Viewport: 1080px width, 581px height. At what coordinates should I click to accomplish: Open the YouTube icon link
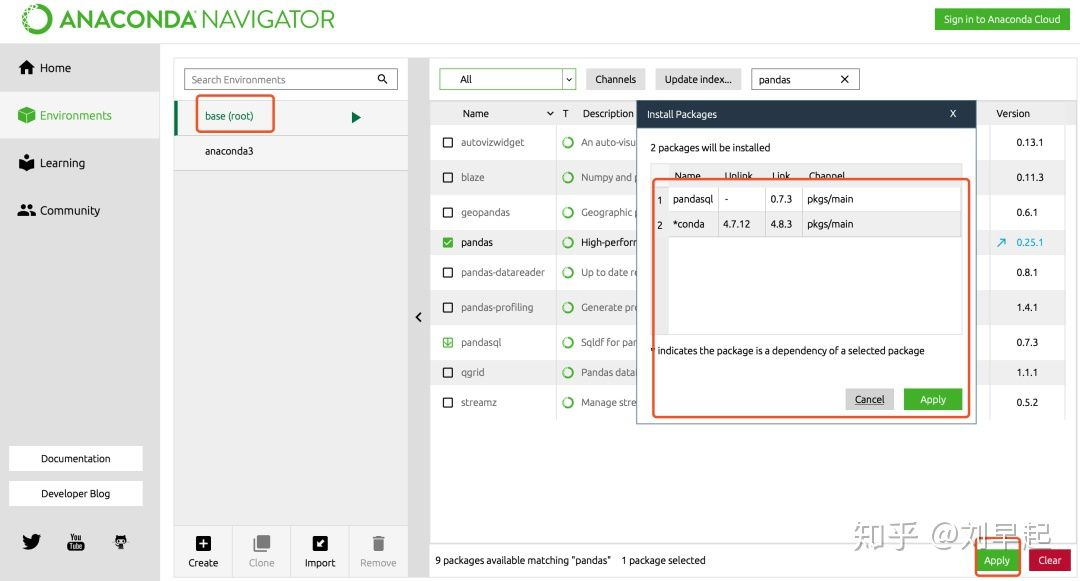point(76,542)
